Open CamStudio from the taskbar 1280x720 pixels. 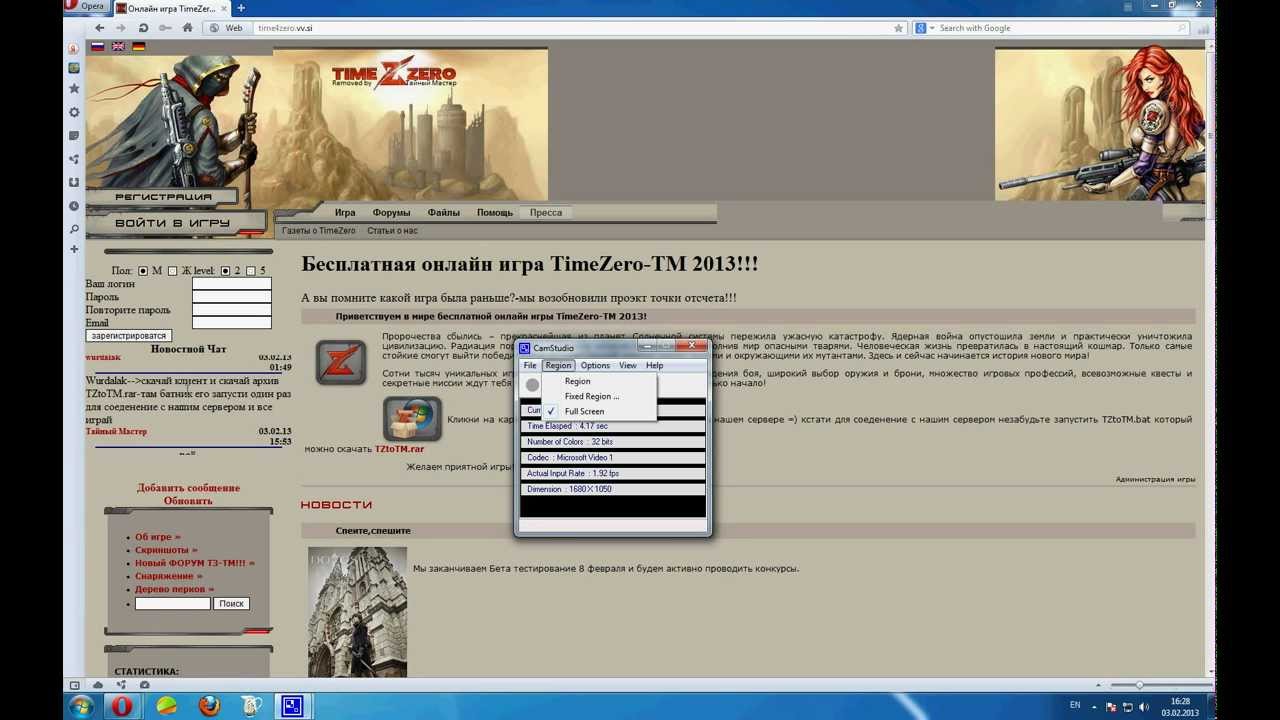pyautogui.click(x=293, y=706)
